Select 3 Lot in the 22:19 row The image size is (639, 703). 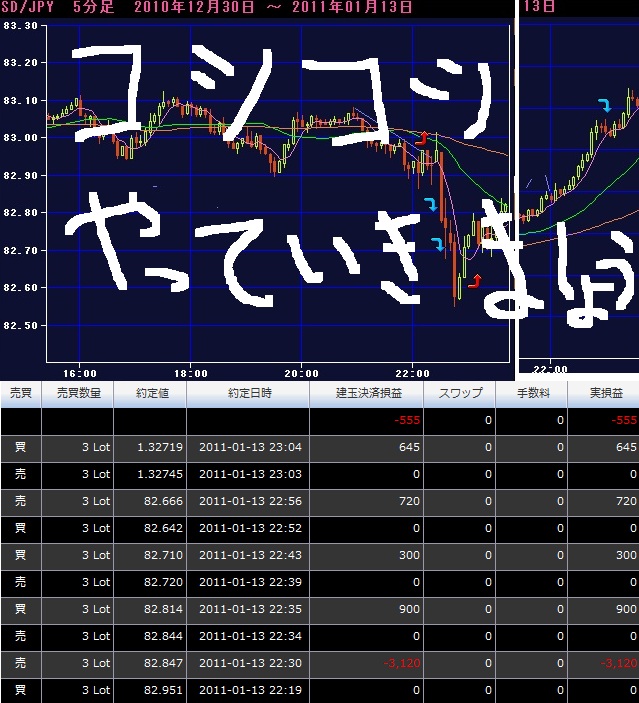(96, 690)
